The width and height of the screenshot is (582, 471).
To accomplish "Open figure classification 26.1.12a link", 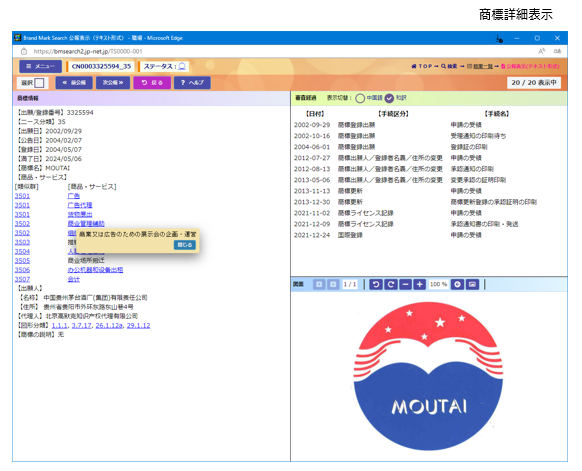I will point(109,326).
